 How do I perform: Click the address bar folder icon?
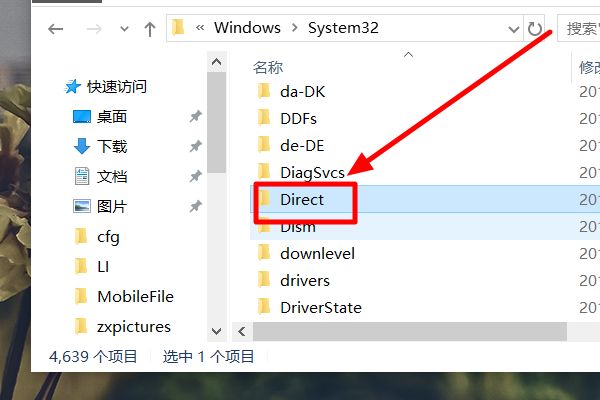point(178,28)
